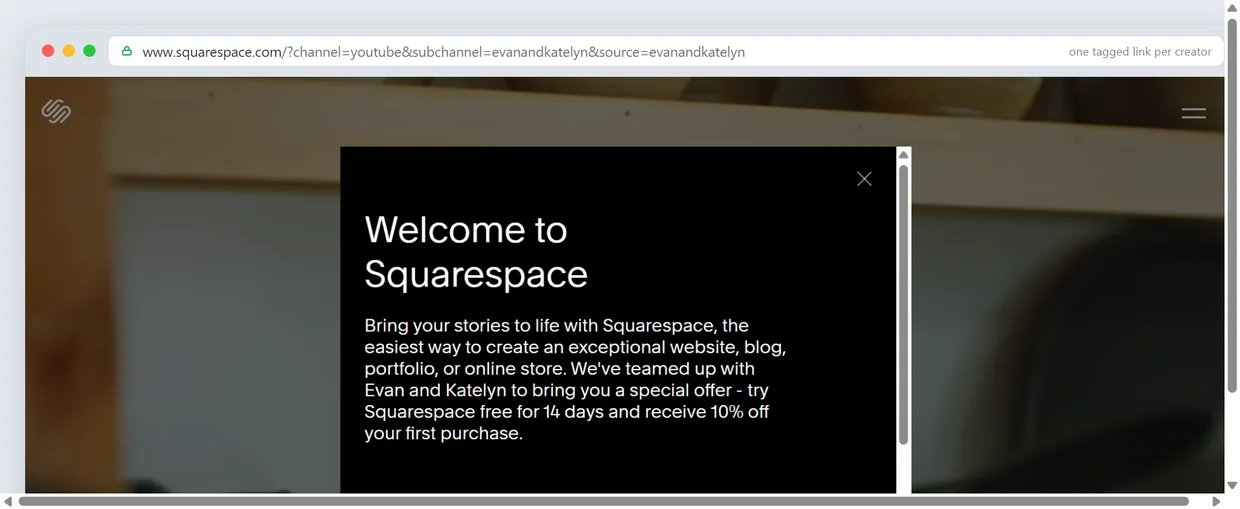Click the horizontal scrollbar left arrow
The height and width of the screenshot is (509, 1240).
pyautogui.click(x=8, y=501)
